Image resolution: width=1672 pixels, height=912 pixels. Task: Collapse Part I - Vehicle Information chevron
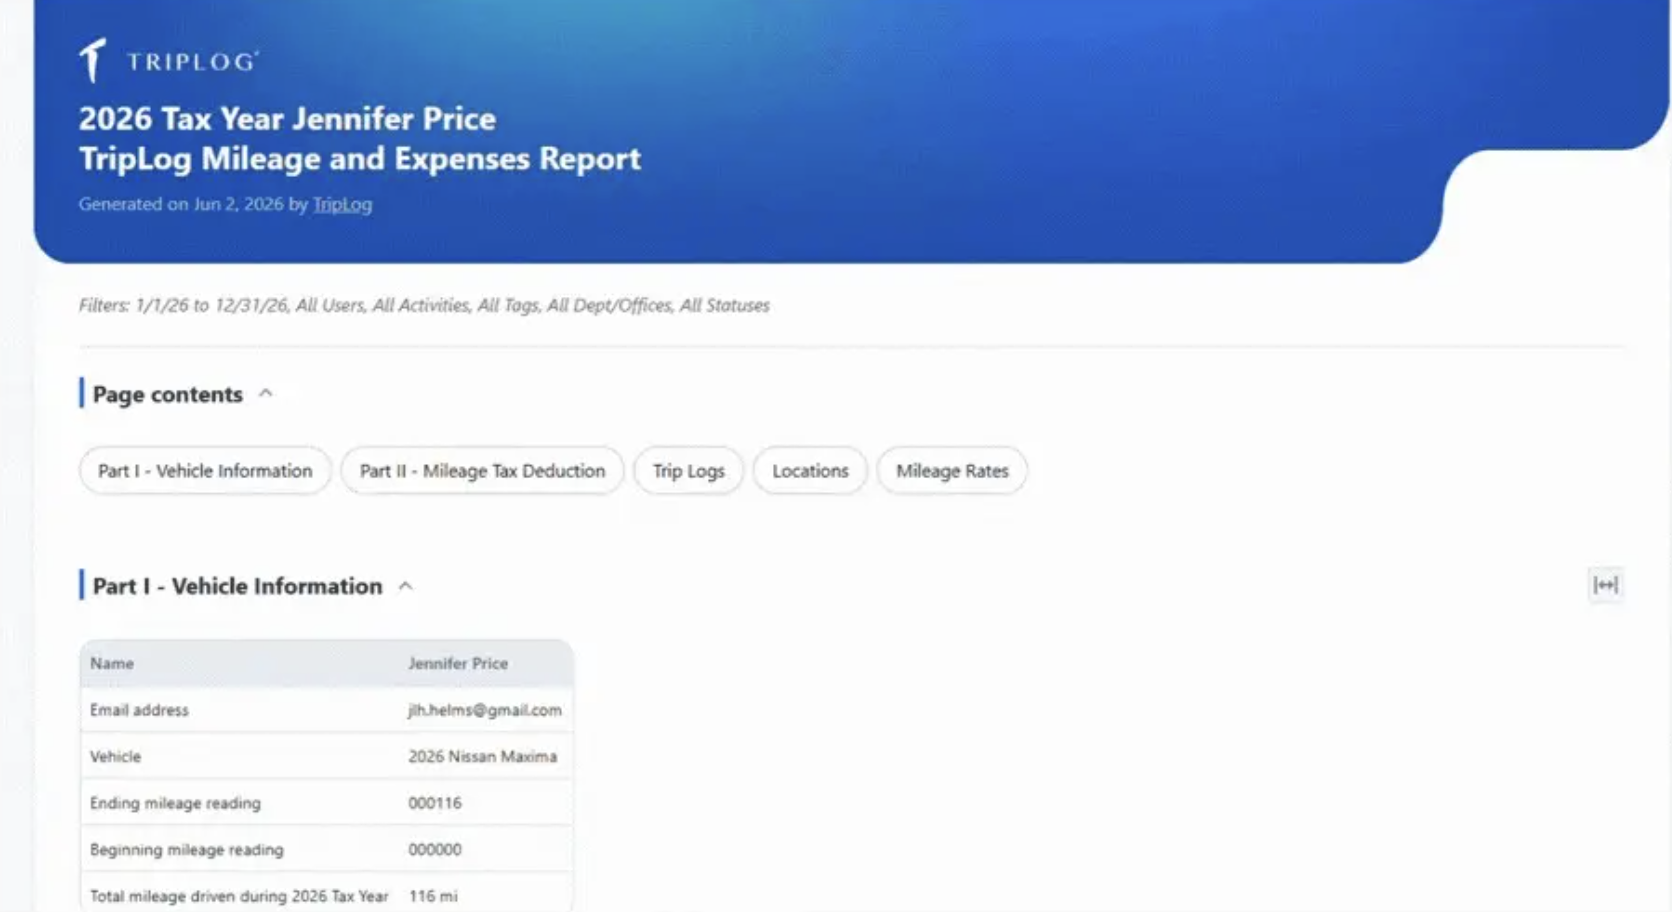406,586
